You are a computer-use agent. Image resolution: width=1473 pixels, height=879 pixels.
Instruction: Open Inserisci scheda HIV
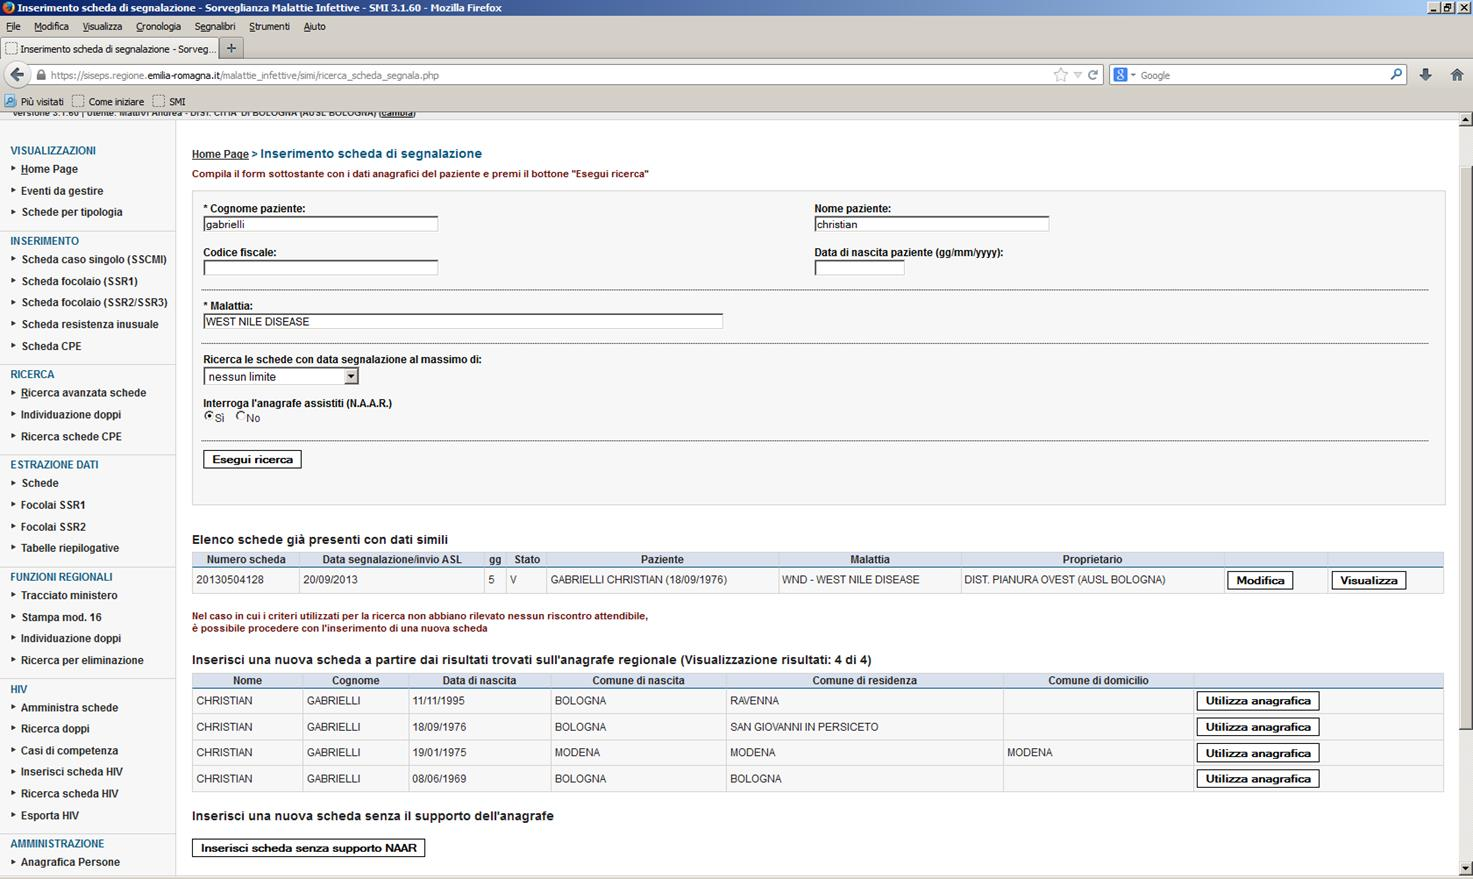point(72,772)
